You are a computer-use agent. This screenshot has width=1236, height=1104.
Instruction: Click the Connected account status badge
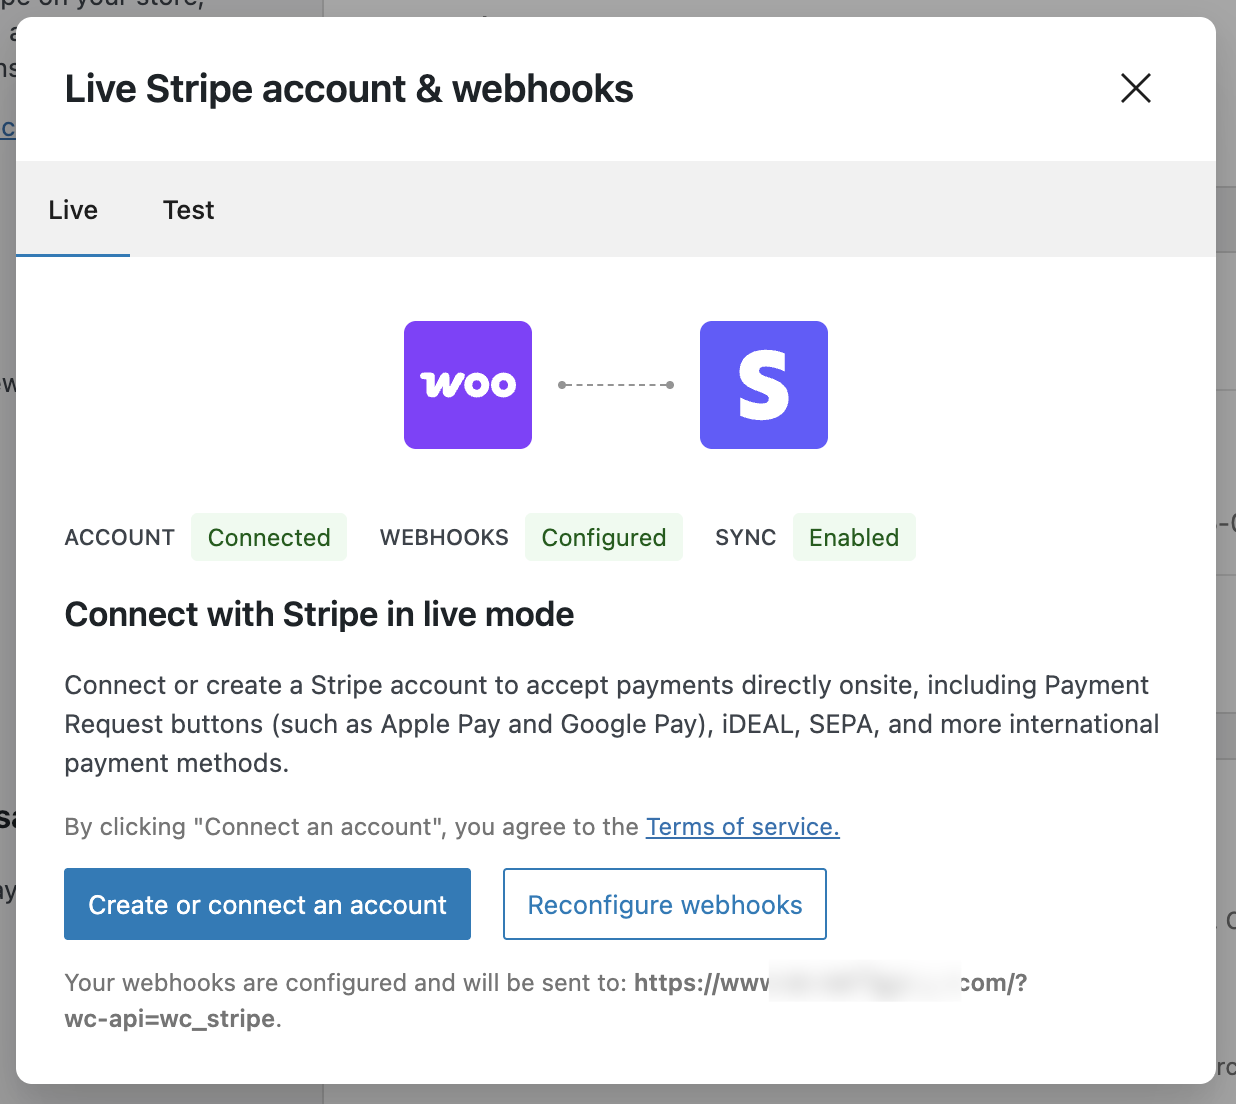(x=269, y=537)
